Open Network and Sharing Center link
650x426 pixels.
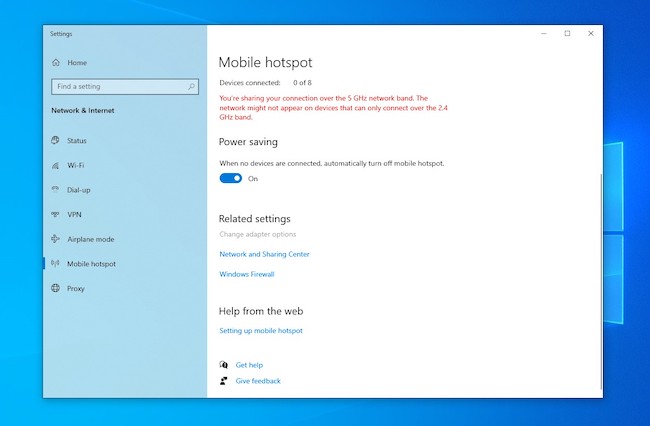coord(264,254)
